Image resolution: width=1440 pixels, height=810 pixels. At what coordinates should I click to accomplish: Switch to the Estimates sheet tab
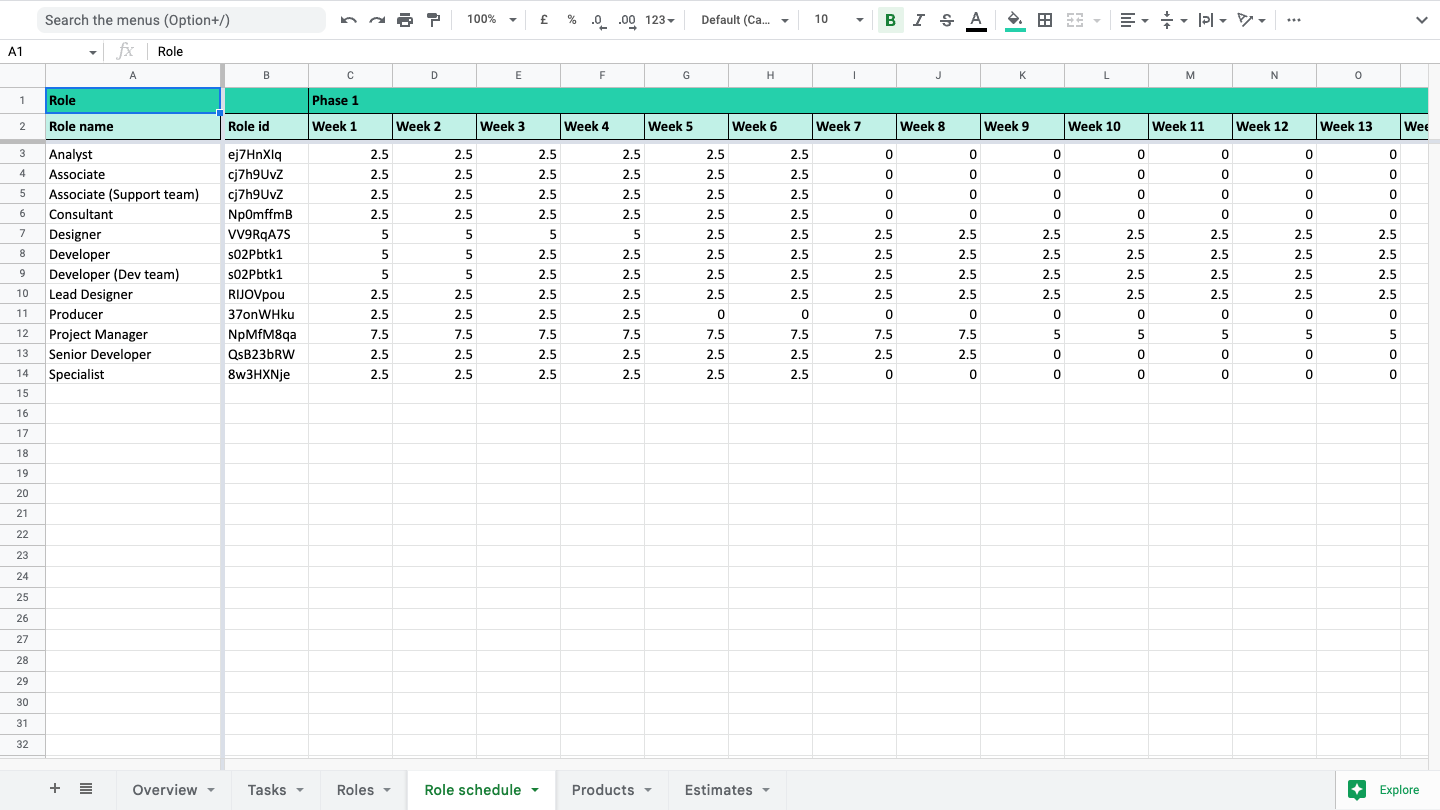tap(728, 790)
